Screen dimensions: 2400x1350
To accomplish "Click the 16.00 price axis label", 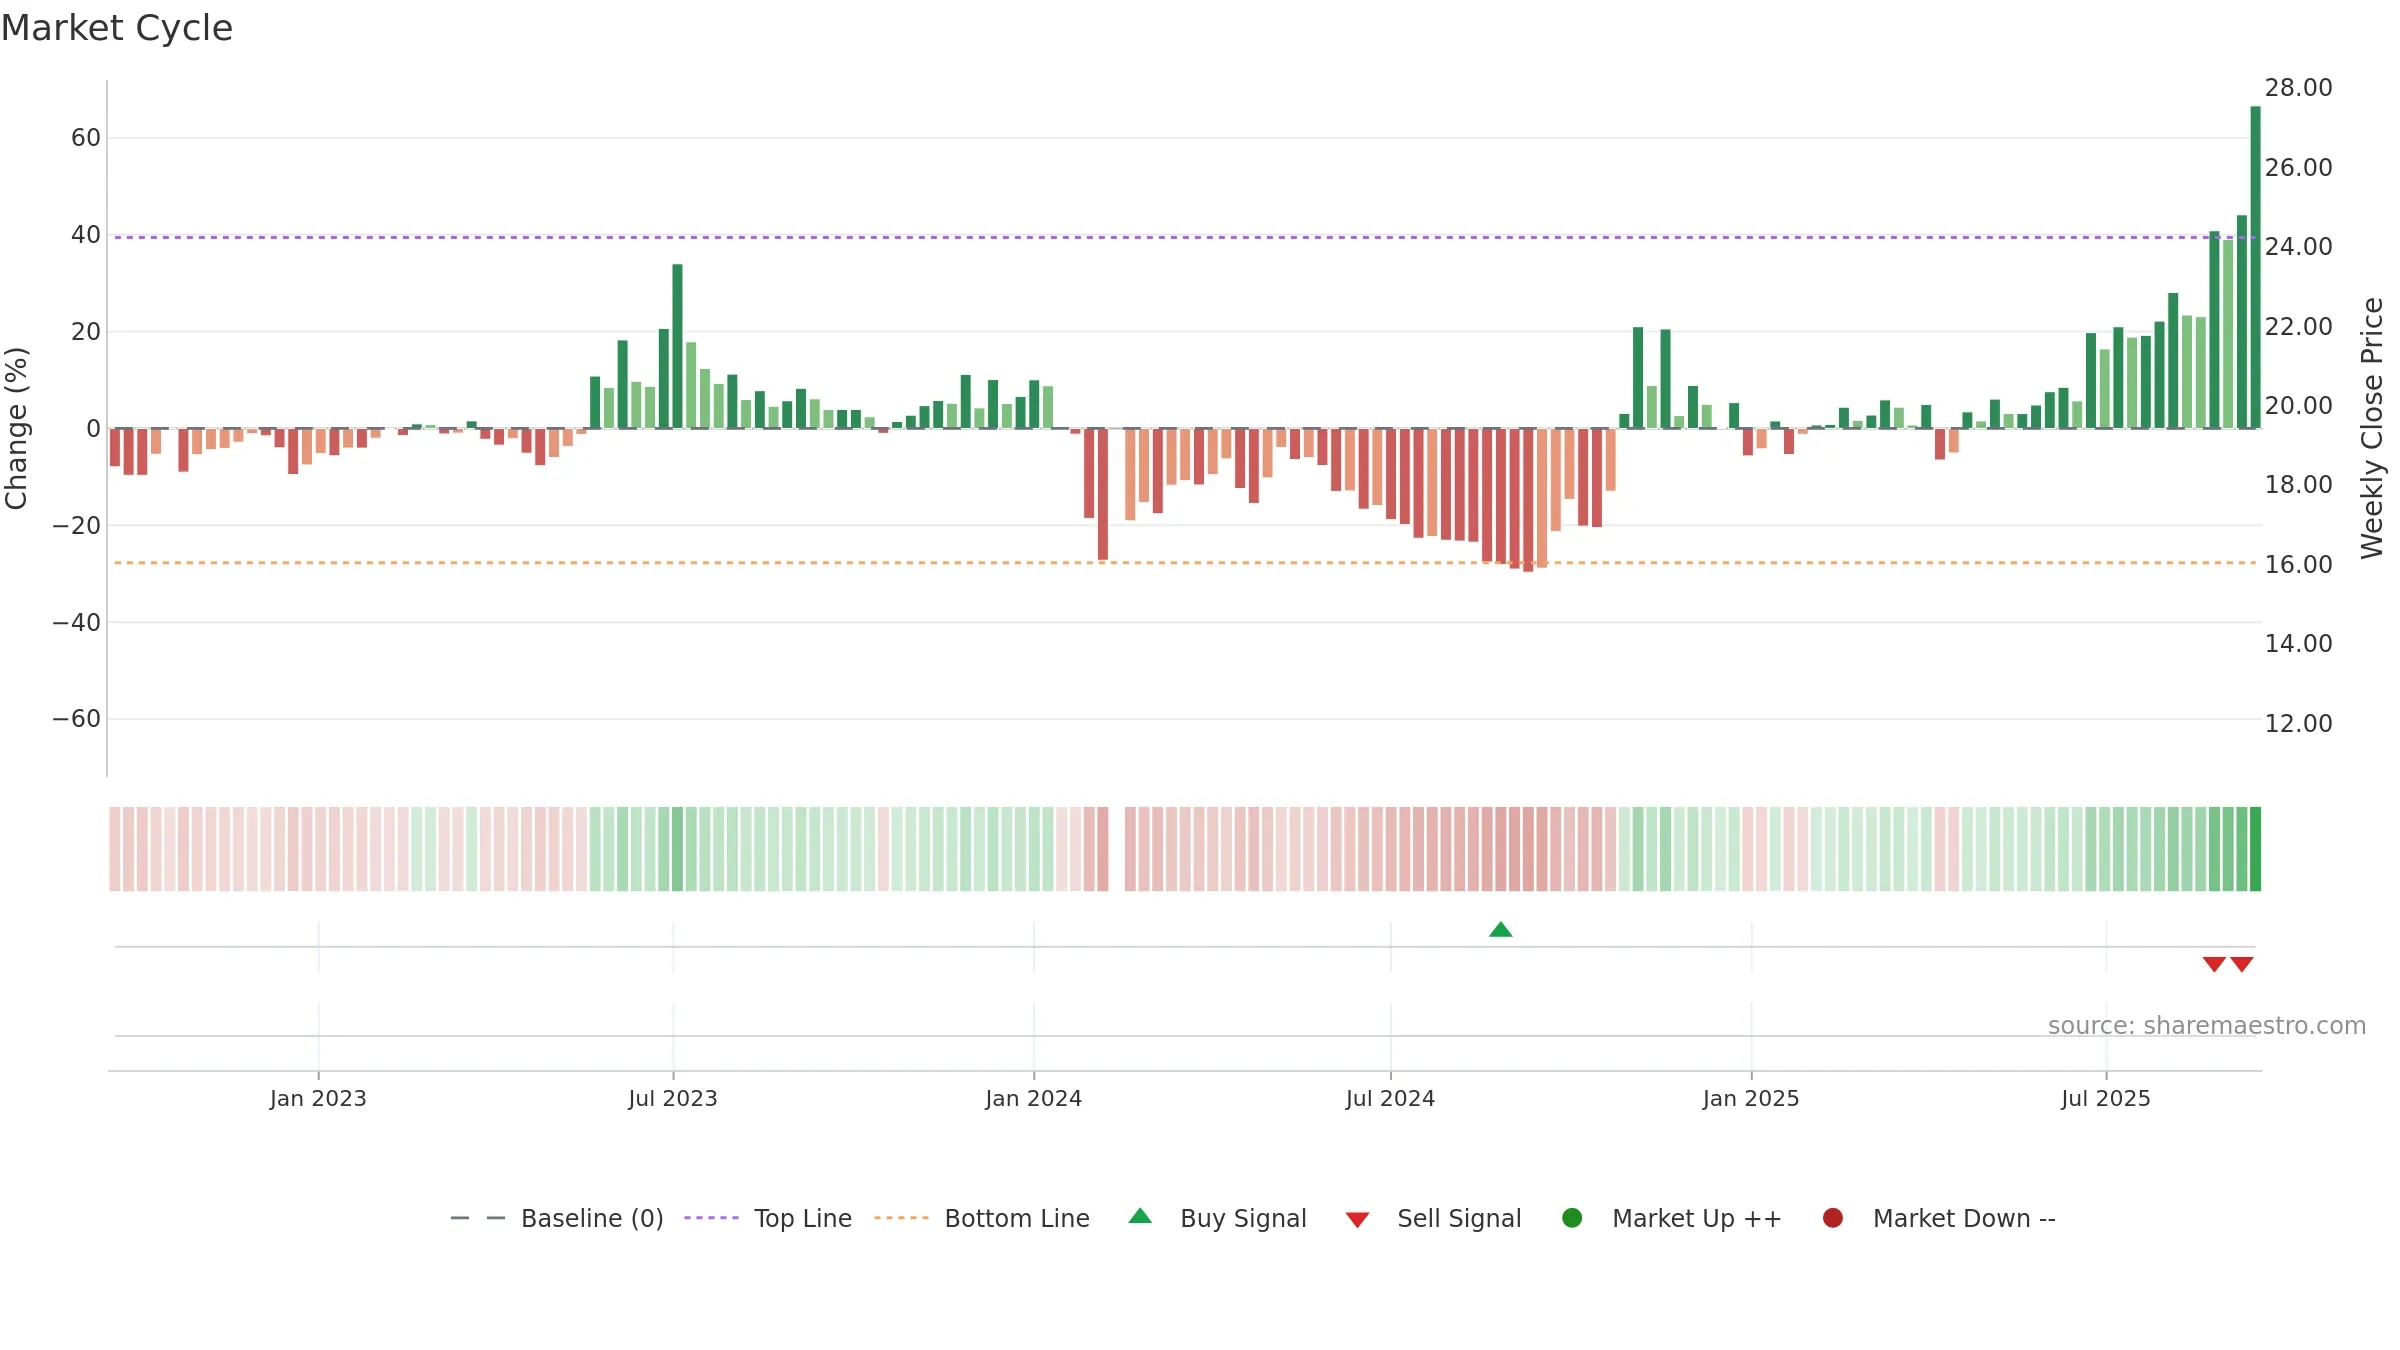I will coord(2298,565).
